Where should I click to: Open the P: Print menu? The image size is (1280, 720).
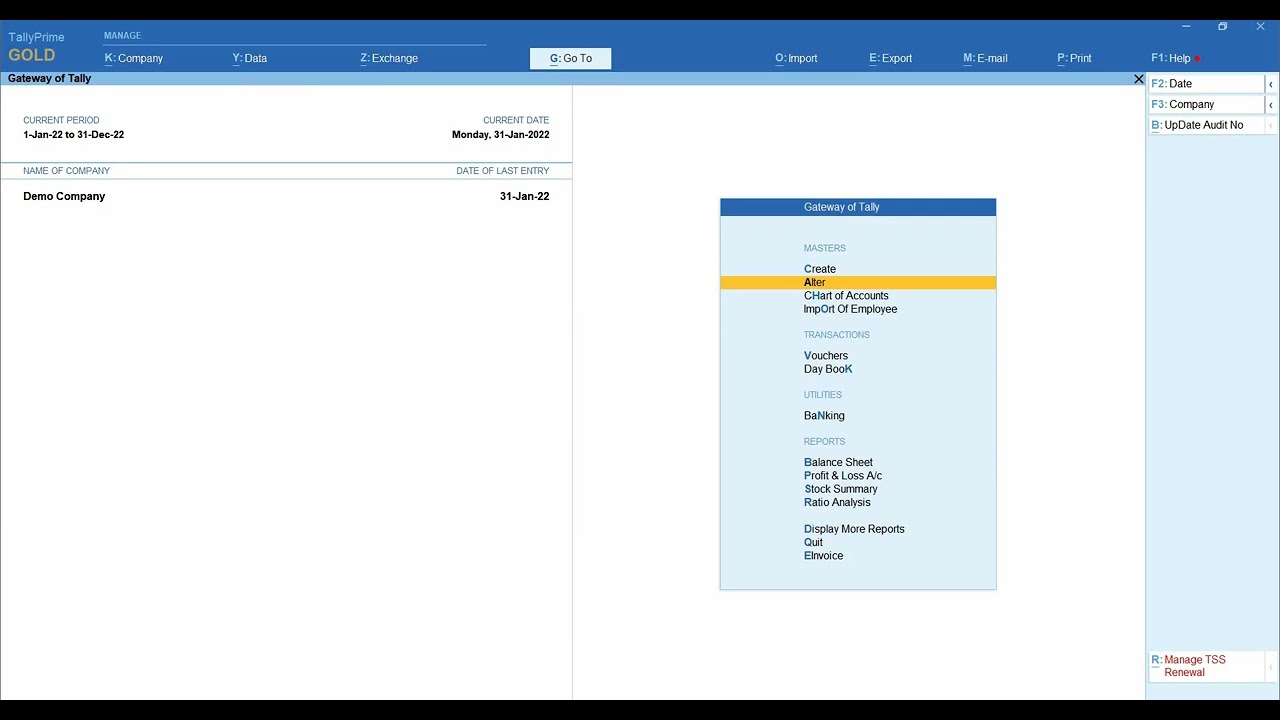[1074, 58]
